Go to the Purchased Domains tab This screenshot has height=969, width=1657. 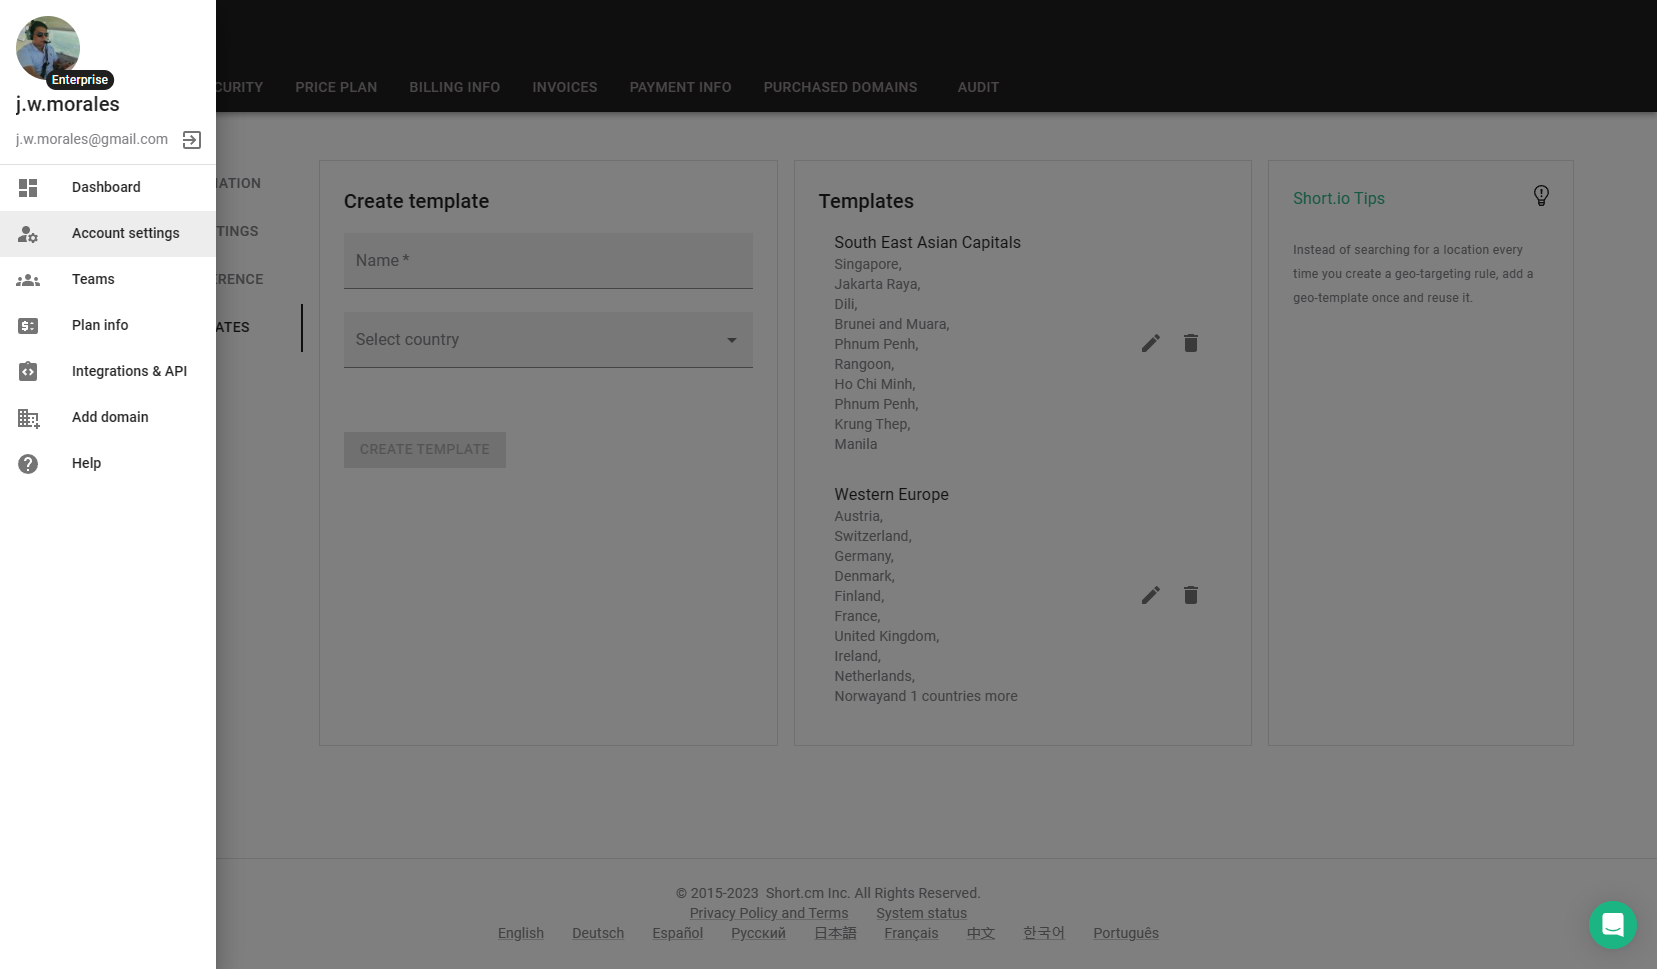(840, 87)
